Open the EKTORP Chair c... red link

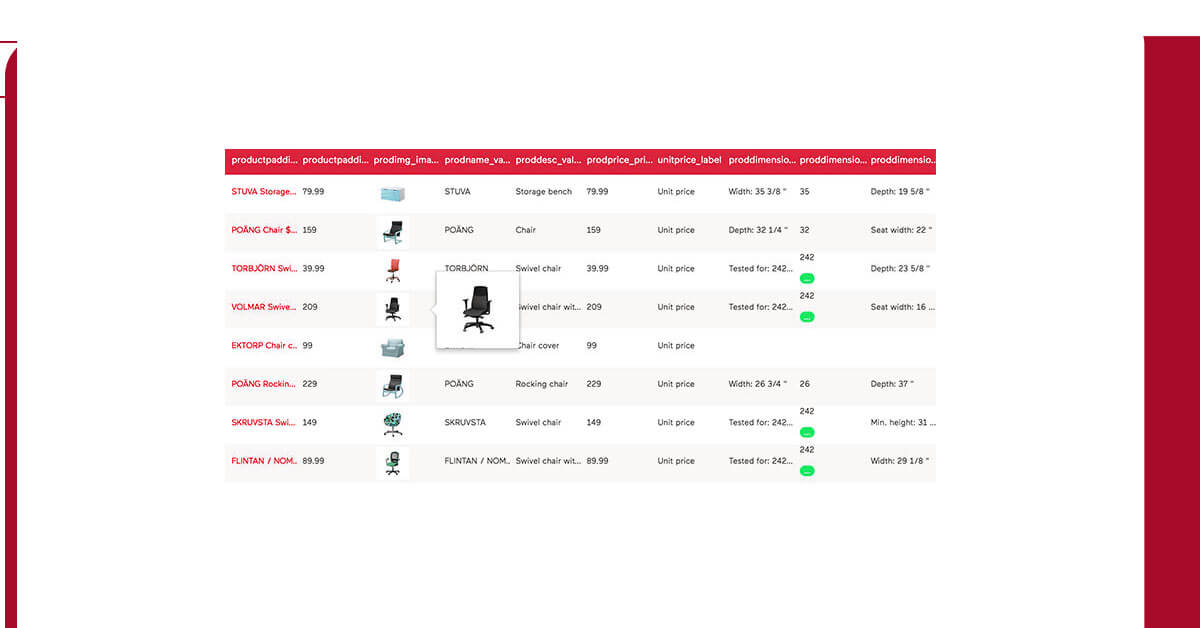[x=264, y=345]
